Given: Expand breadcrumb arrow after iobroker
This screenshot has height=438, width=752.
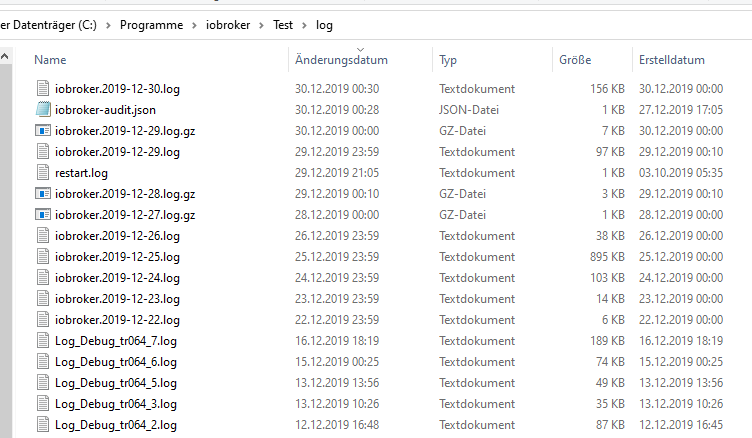Looking at the screenshot, I should 261,25.
